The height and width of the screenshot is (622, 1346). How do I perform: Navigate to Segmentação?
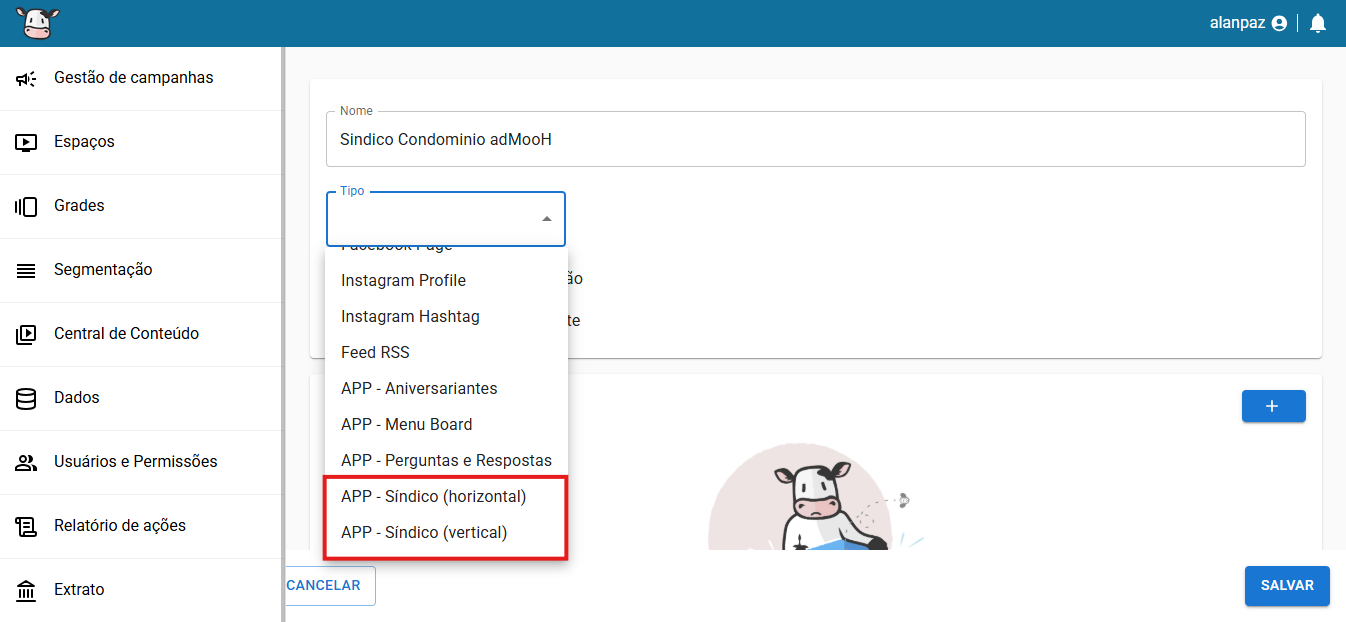pos(140,270)
